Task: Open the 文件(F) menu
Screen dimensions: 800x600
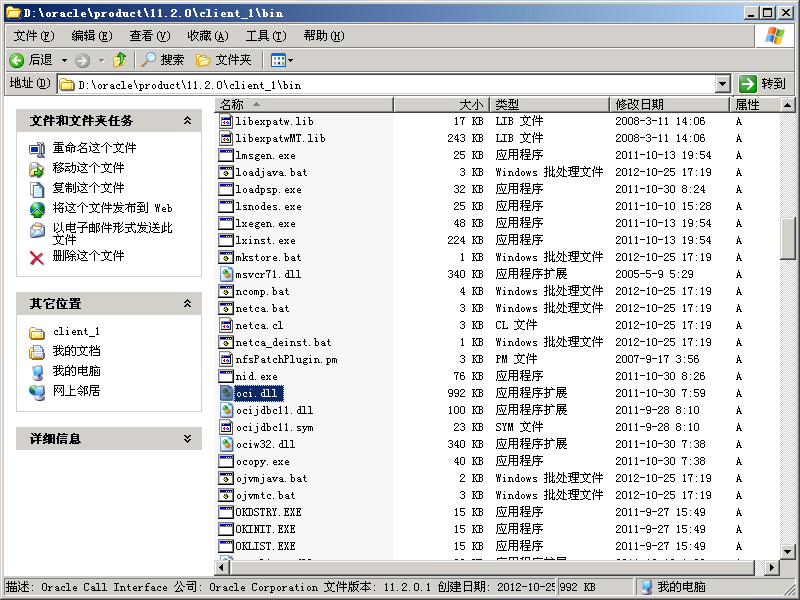Action: (34, 36)
